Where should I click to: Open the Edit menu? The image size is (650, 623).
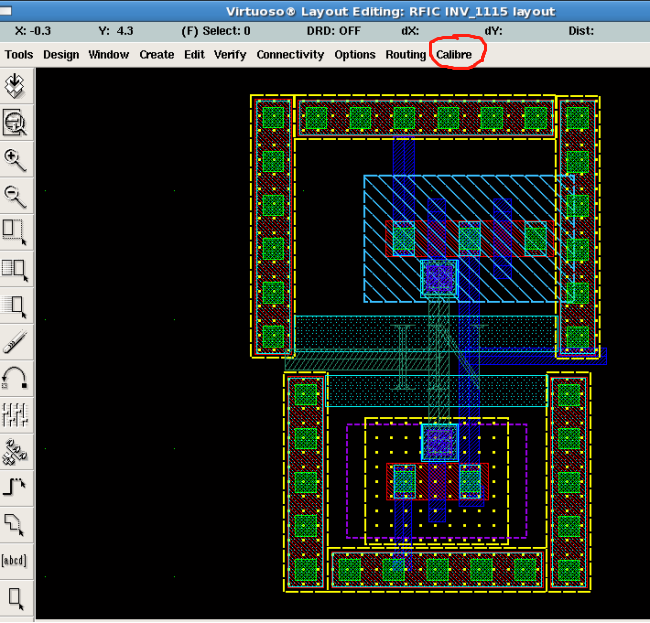pos(194,55)
